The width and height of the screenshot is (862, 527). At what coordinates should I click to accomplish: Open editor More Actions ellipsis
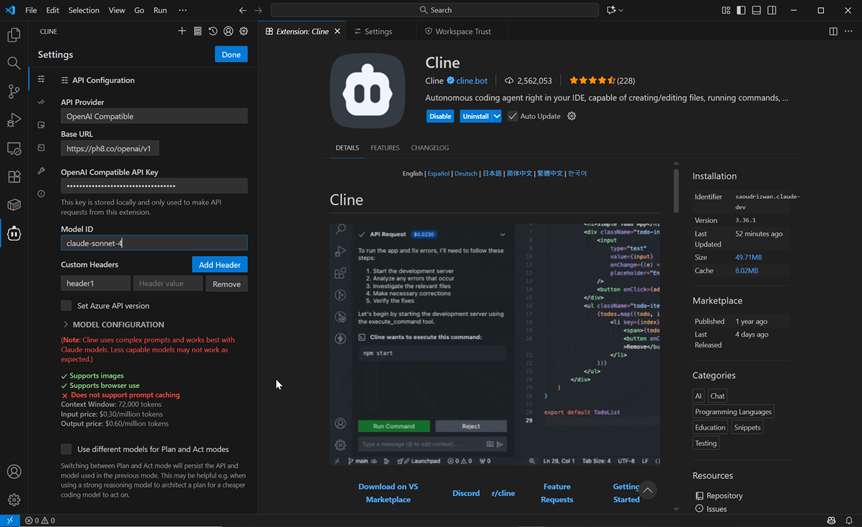point(849,31)
